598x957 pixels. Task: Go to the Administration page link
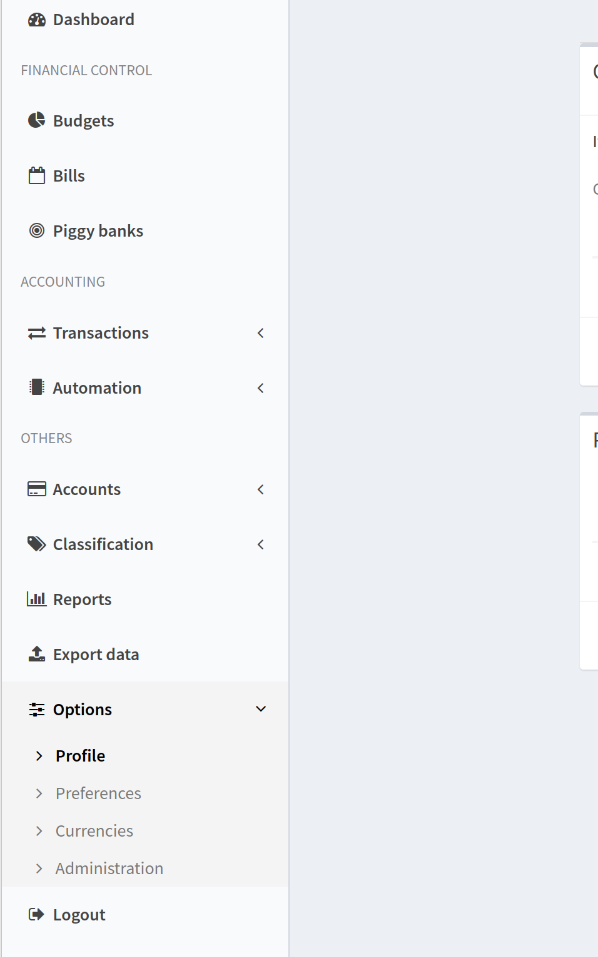pos(109,868)
